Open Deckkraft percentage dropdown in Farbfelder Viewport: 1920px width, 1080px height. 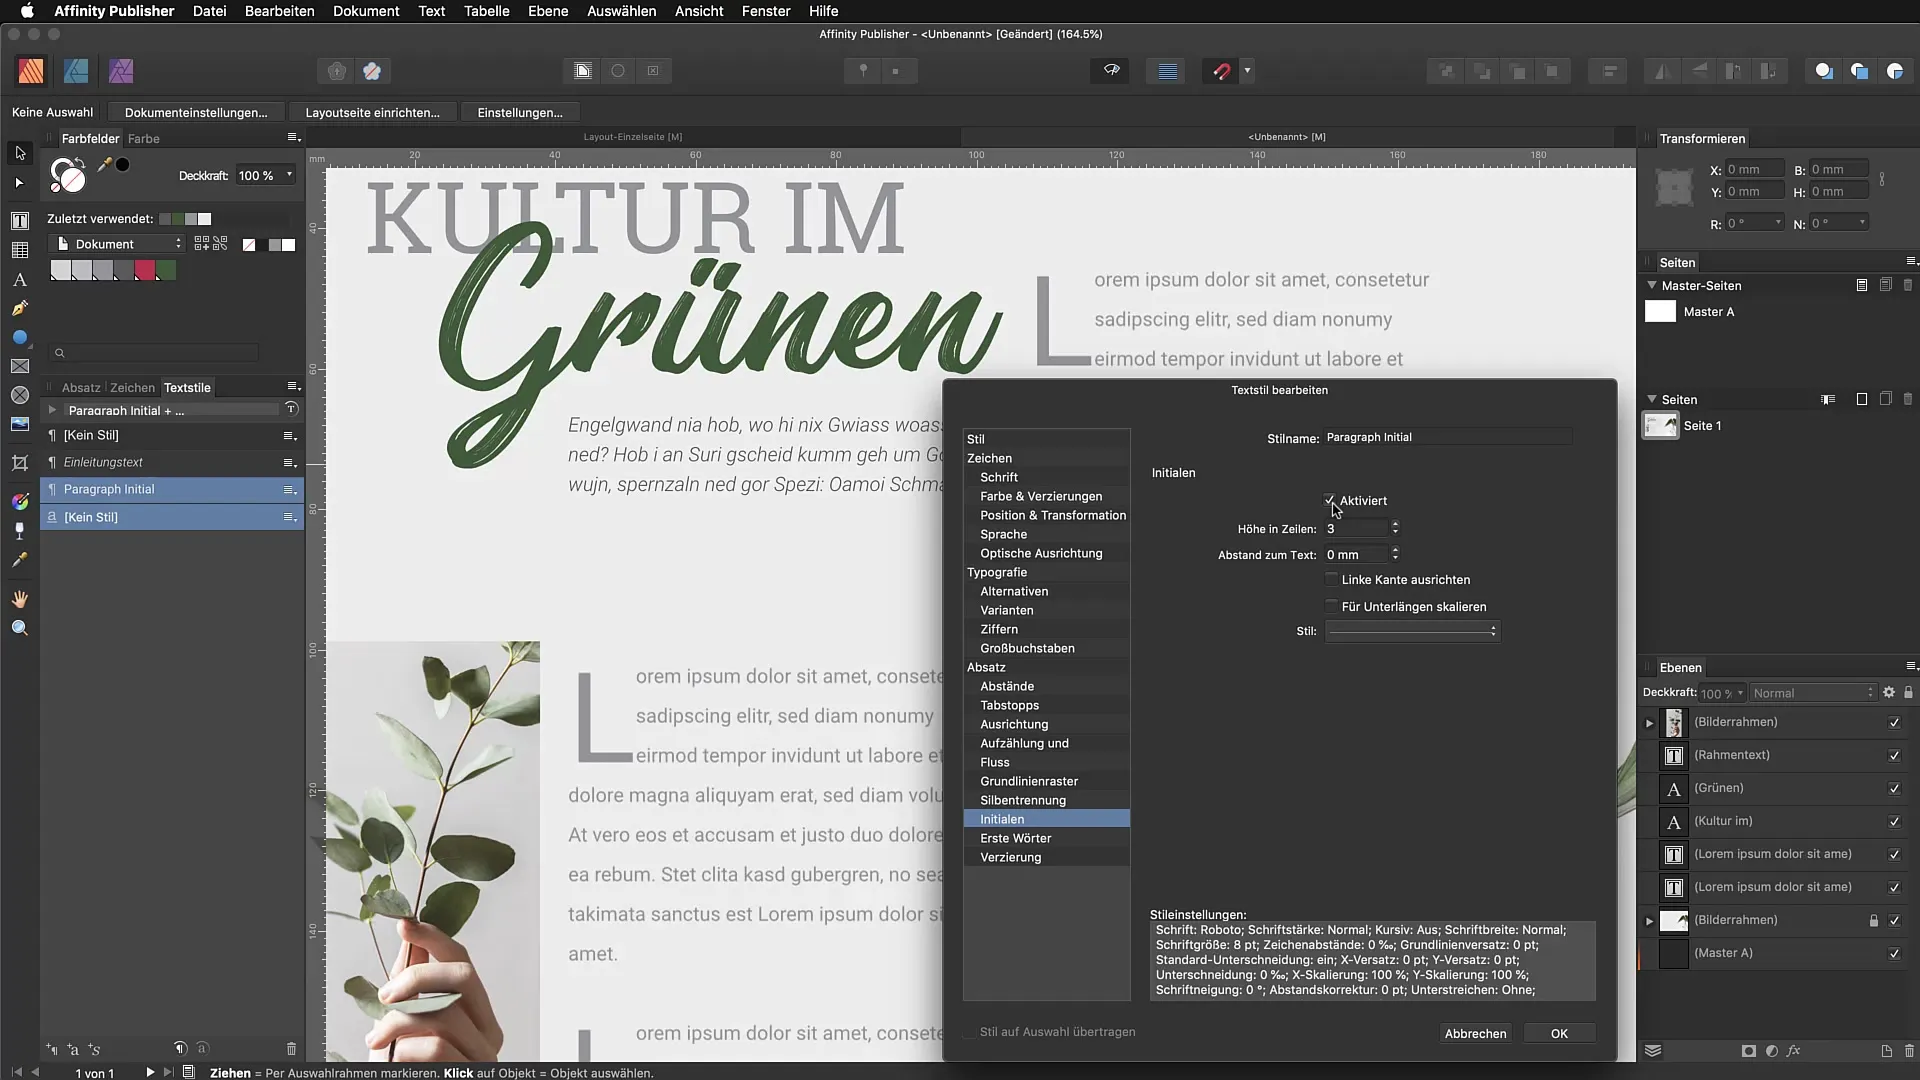pyautogui.click(x=290, y=175)
